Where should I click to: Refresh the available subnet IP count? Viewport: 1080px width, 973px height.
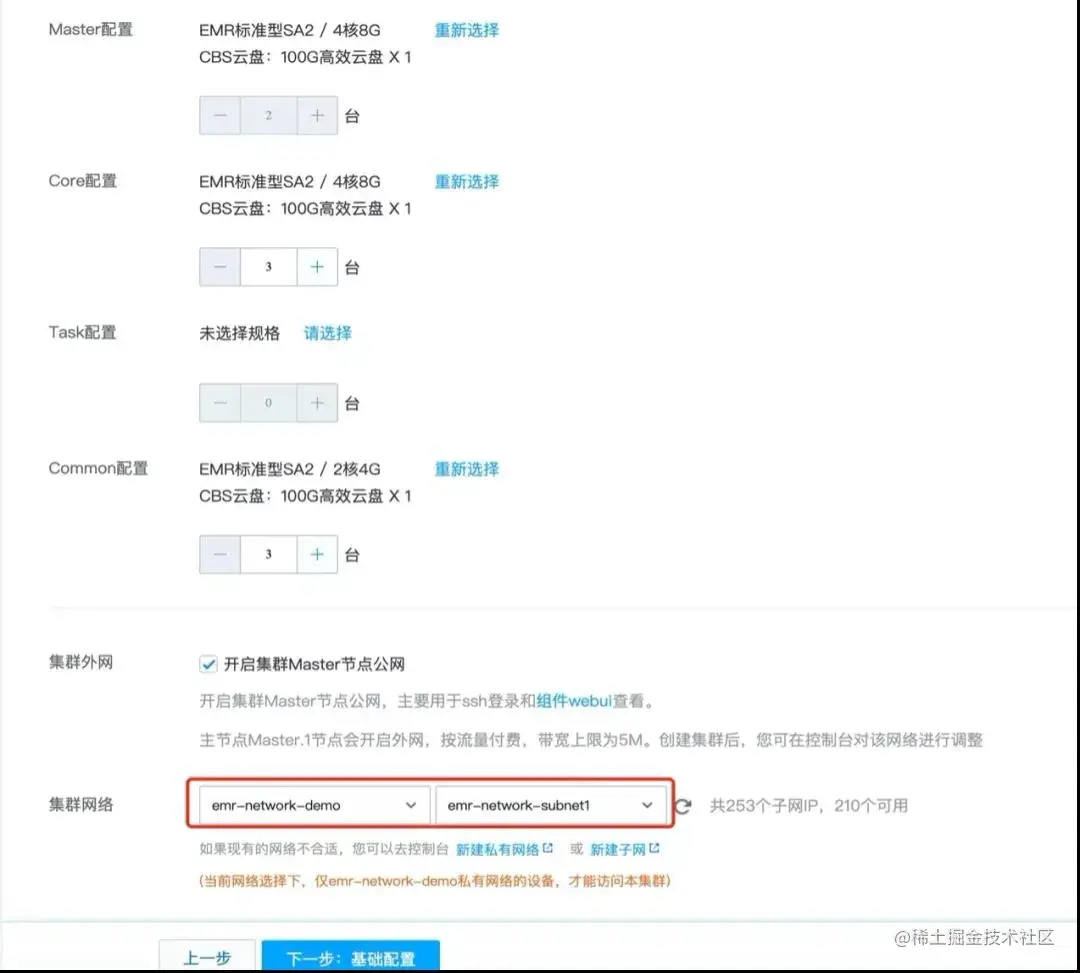(x=684, y=805)
